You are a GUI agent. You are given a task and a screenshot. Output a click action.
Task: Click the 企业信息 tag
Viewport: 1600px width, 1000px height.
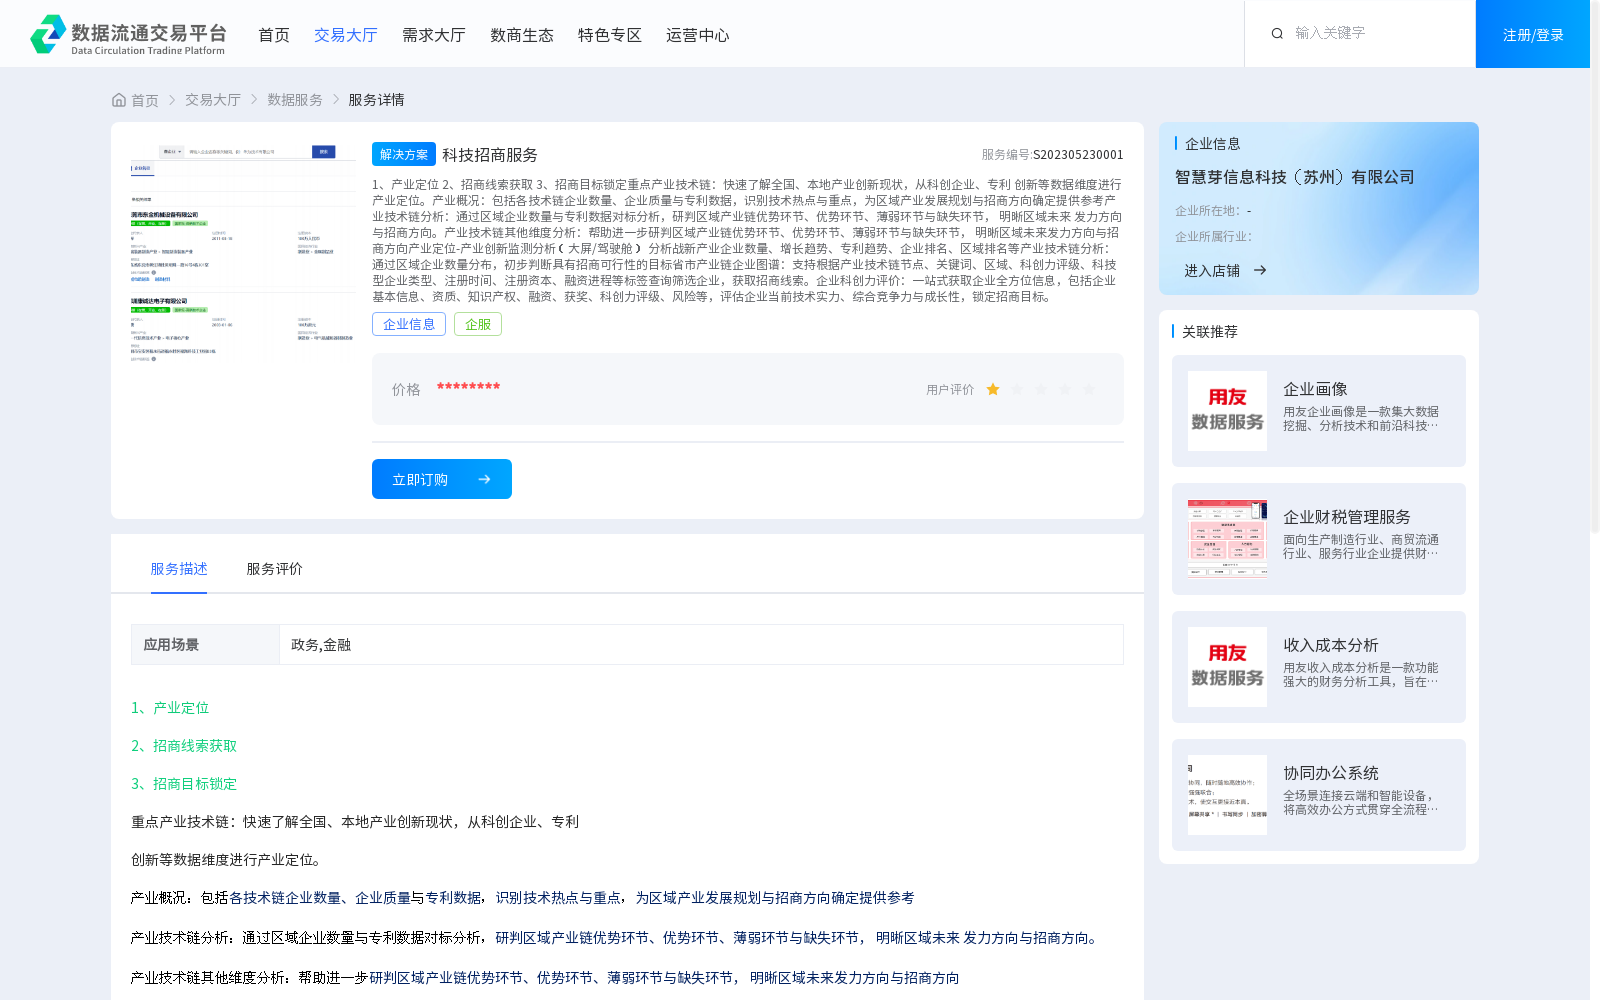tap(409, 324)
